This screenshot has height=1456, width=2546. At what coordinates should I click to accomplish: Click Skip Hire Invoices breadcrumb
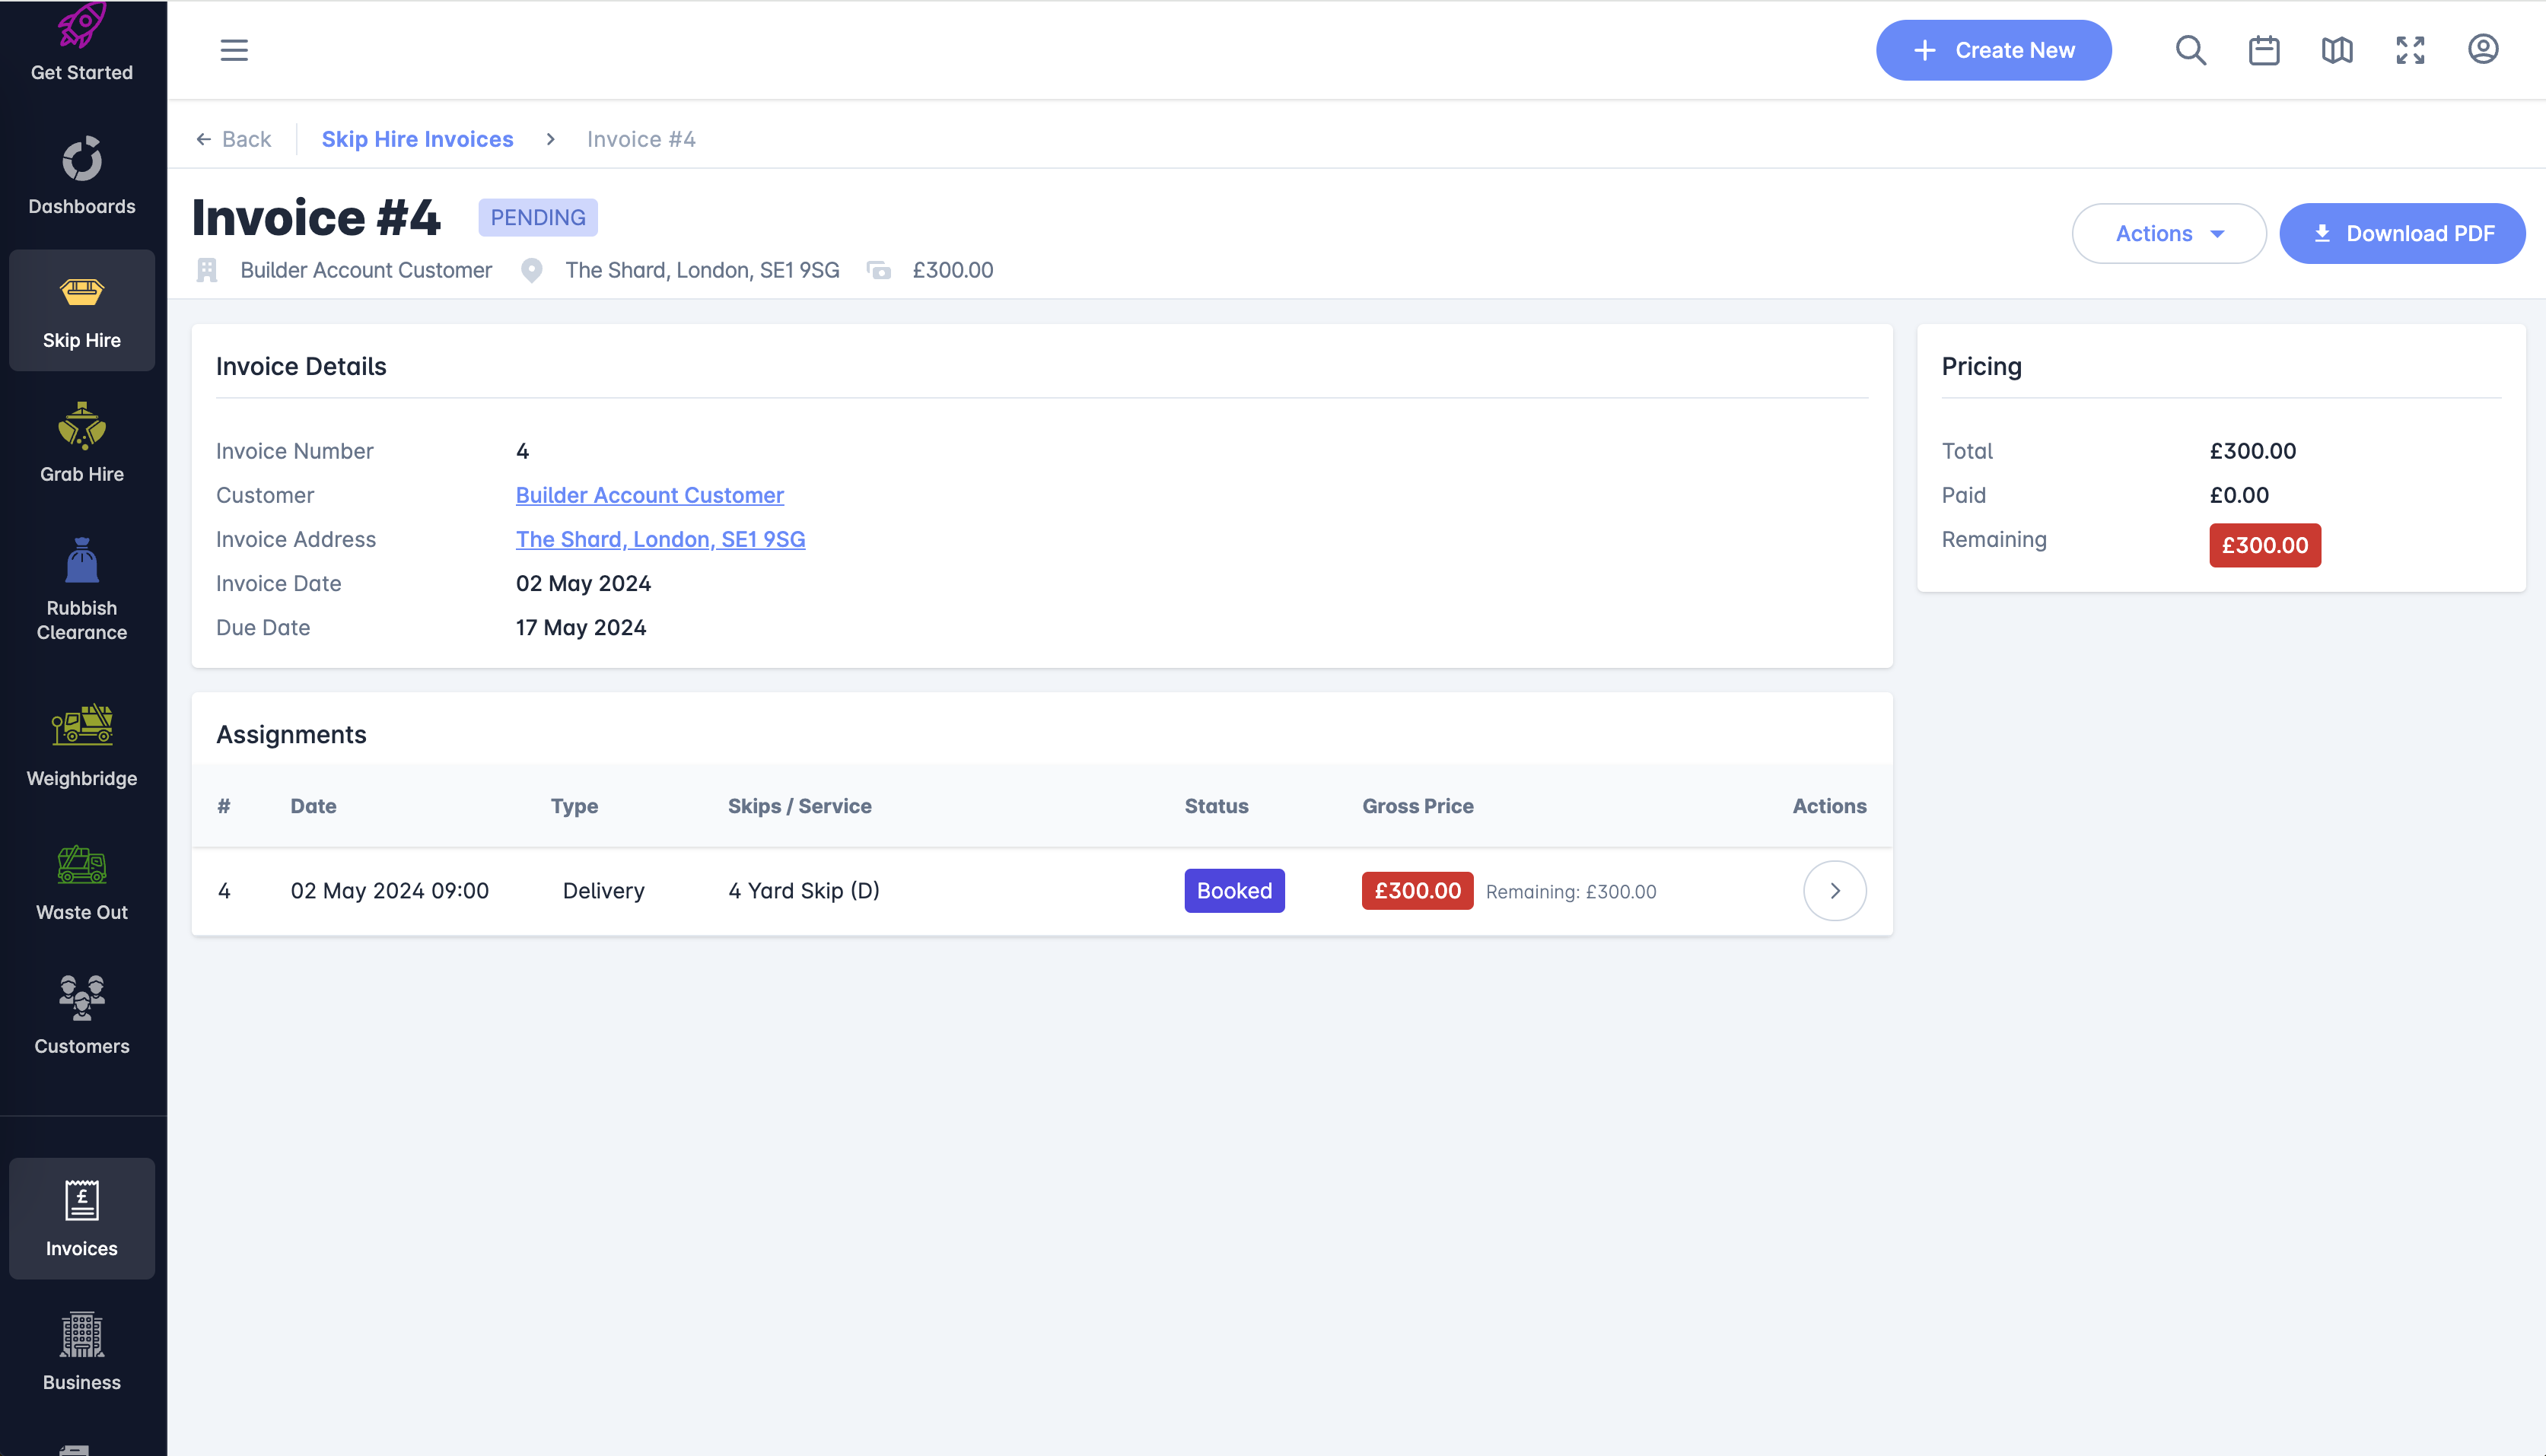(417, 139)
